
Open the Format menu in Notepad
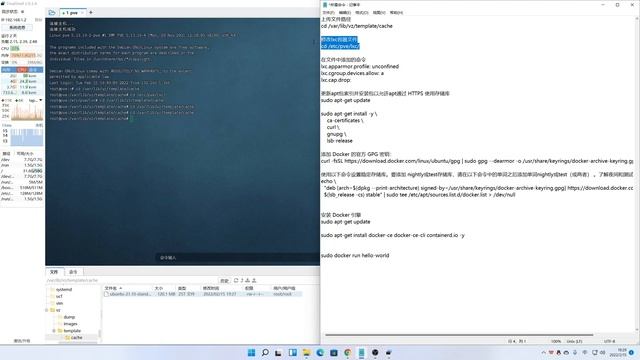362,13
